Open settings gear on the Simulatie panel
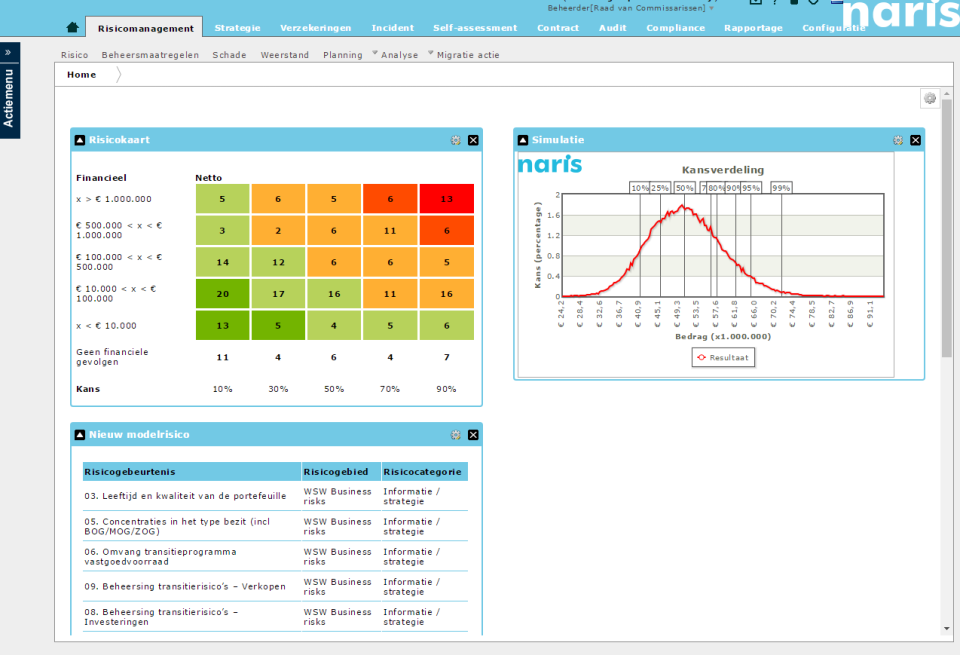 tap(897, 140)
